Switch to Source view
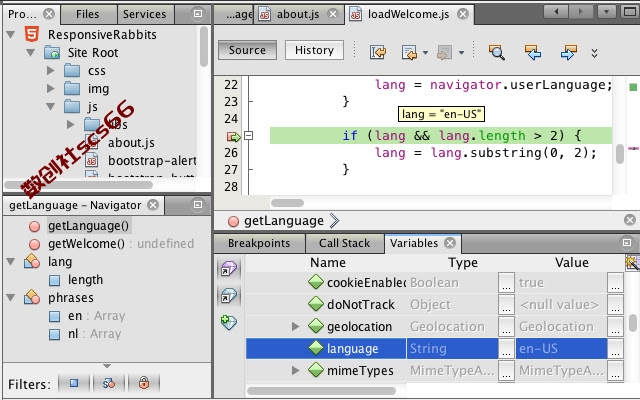The width and height of the screenshot is (640, 400). coord(247,50)
